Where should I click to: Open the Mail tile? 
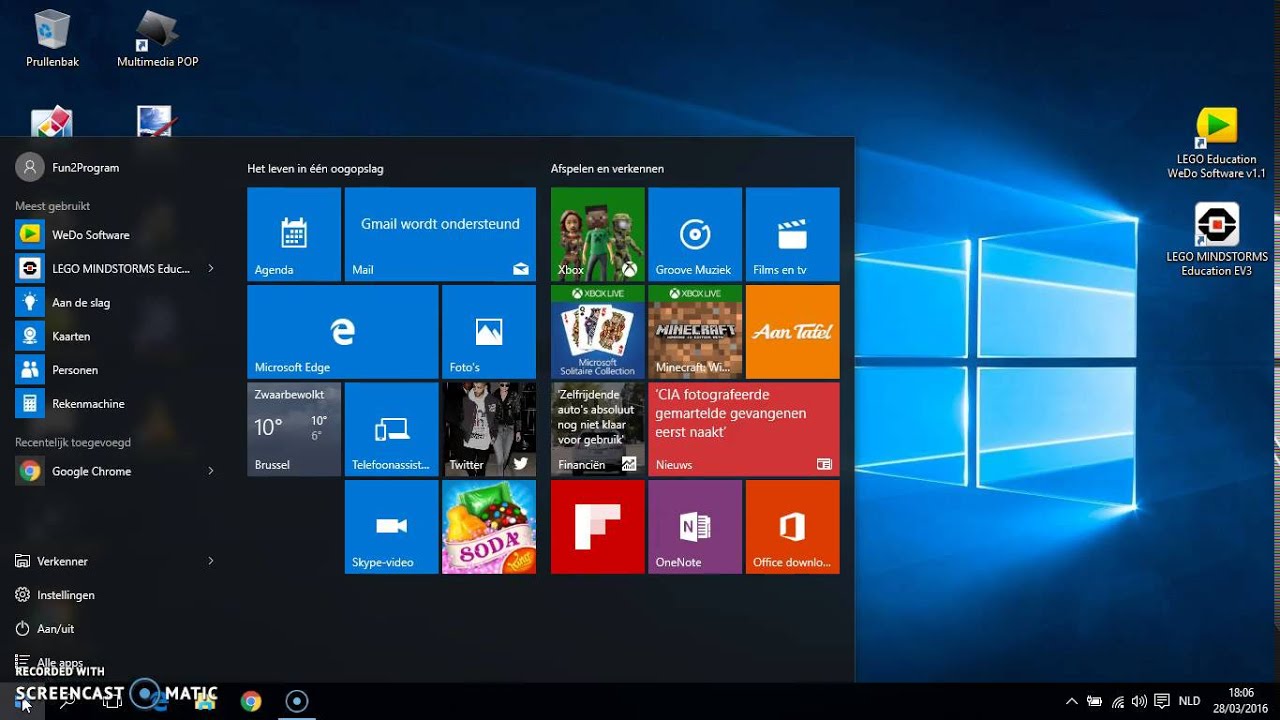[440, 234]
